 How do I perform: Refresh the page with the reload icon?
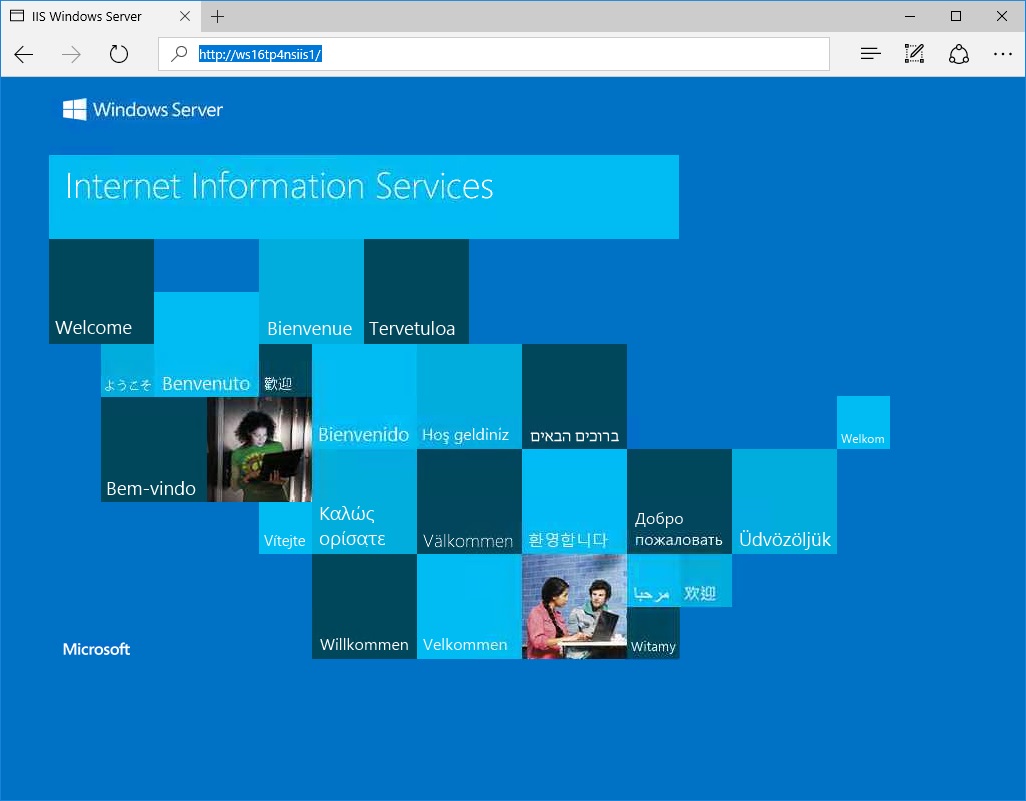pyautogui.click(x=118, y=54)
